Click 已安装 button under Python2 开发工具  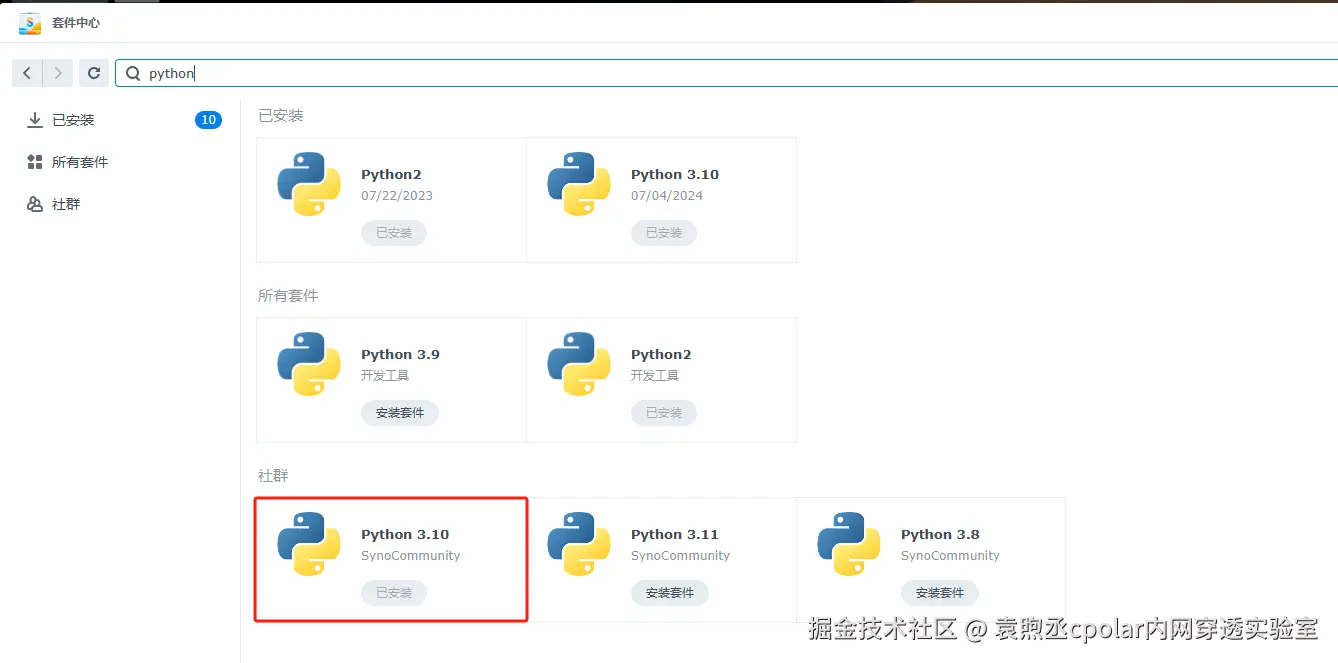click(664, 413)
